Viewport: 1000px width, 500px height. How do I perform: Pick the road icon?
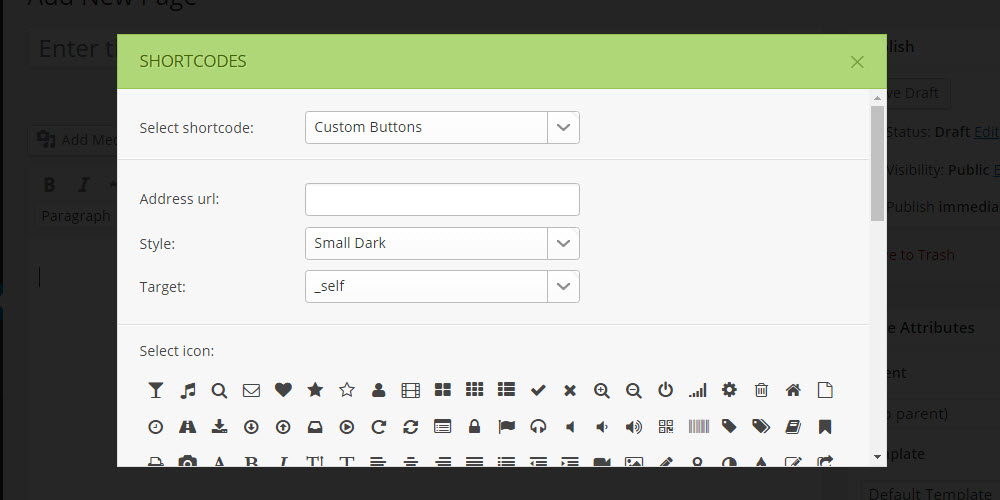click(x=188, y=427)
